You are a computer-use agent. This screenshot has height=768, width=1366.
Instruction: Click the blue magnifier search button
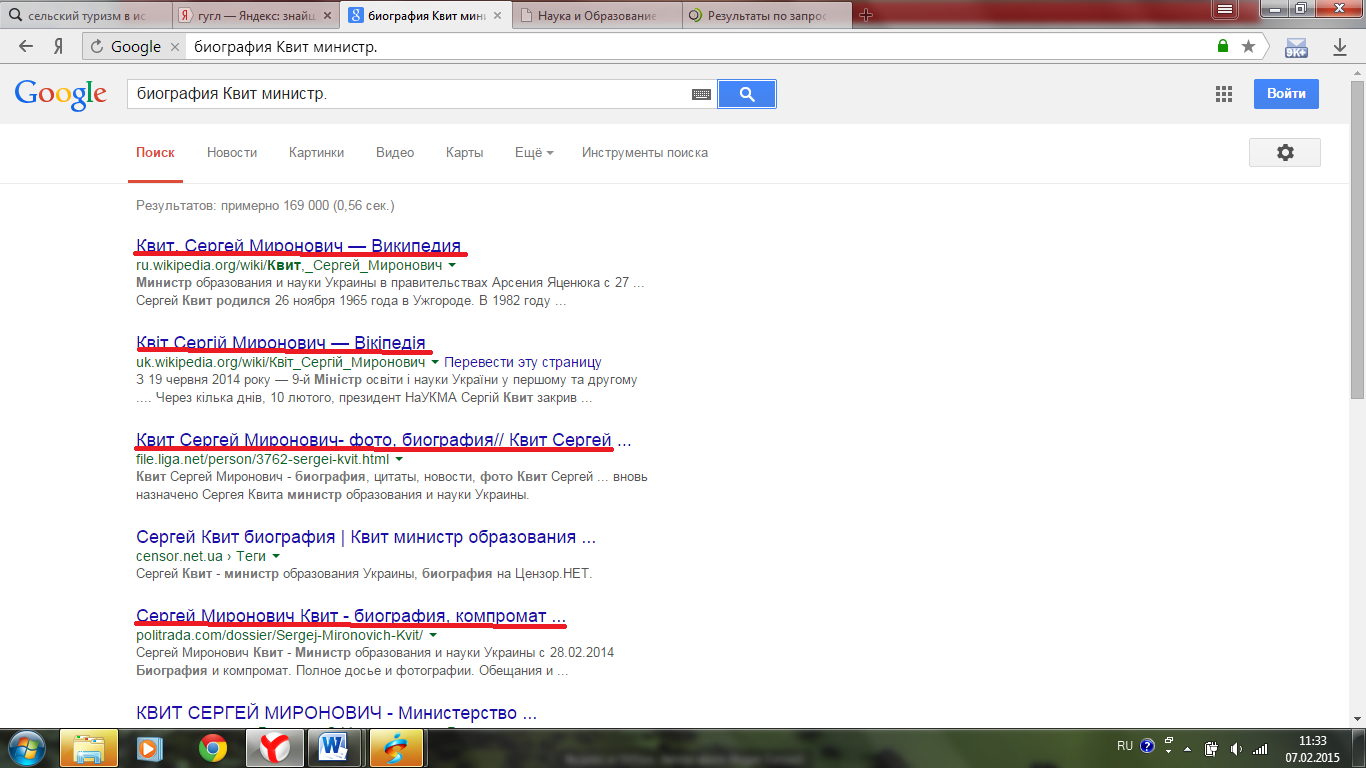pyautogui.click(x=747, y=94)
